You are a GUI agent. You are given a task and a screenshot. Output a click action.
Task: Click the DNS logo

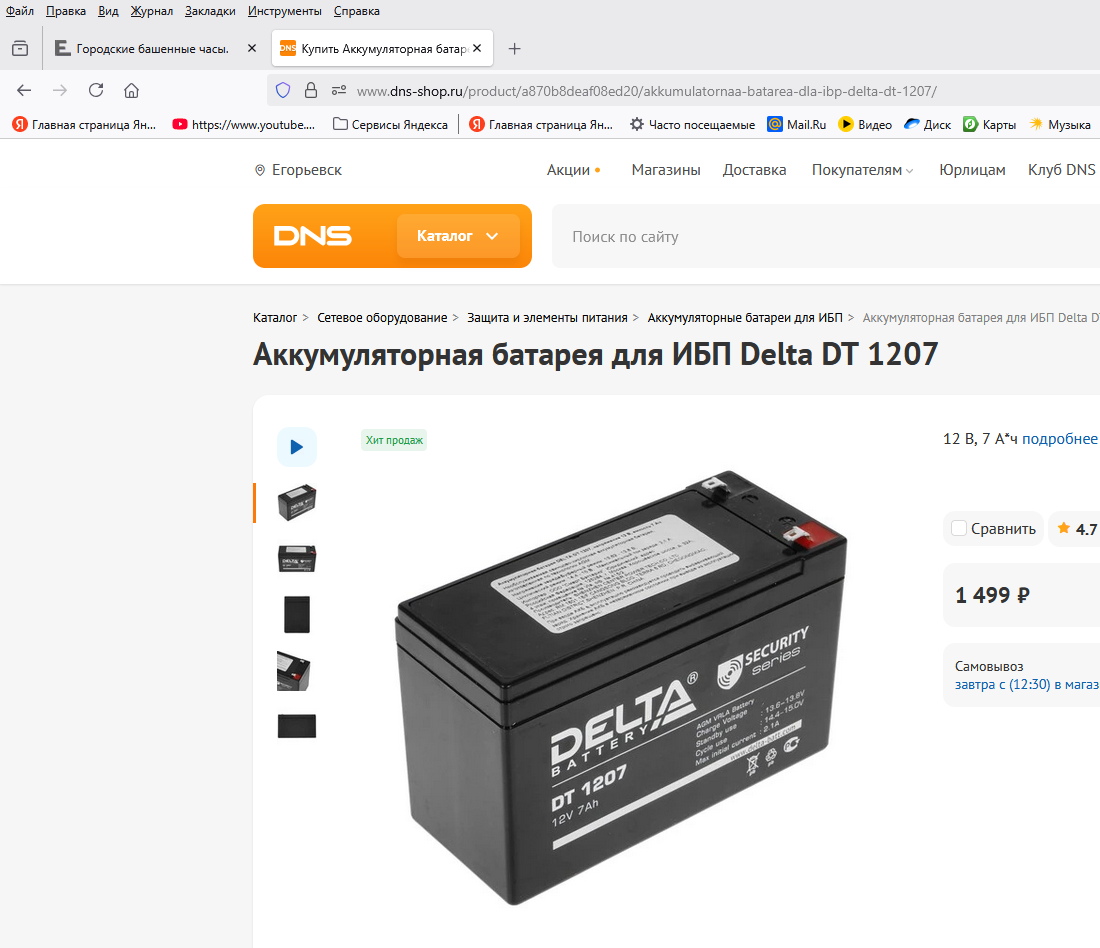click(x=312, y=236)
